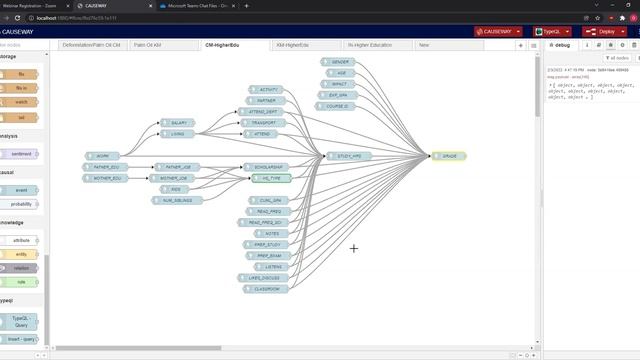Collapse the causal palette category
This screenshot has width=640, height=360.
coord(22,172)
